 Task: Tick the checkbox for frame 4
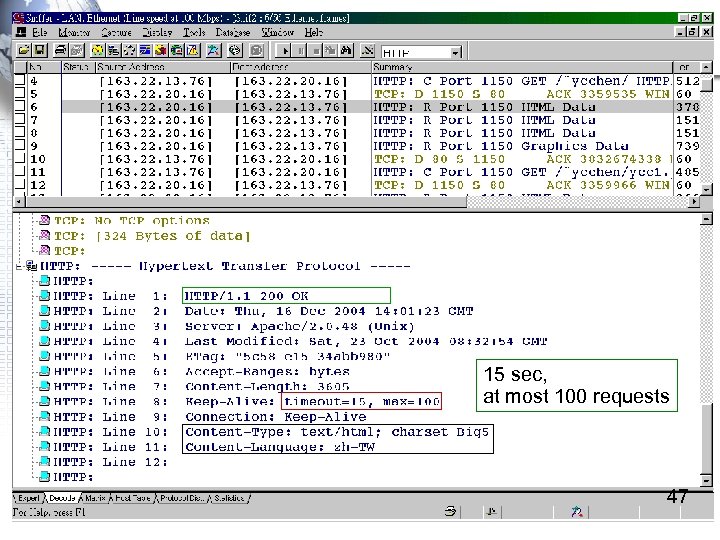coord(20,80)
